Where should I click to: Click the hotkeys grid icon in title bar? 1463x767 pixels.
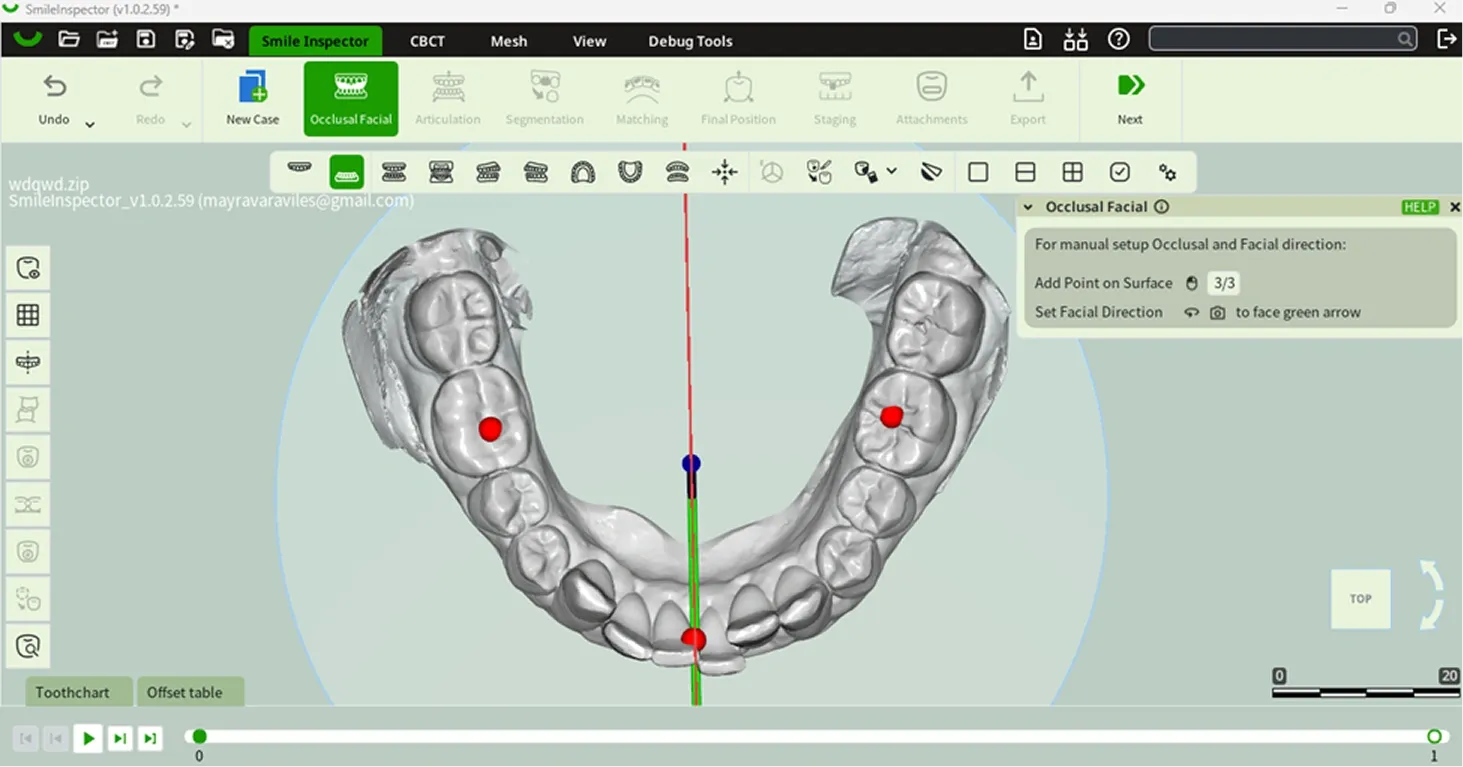pyautogui.click(x=1076, y=39)
